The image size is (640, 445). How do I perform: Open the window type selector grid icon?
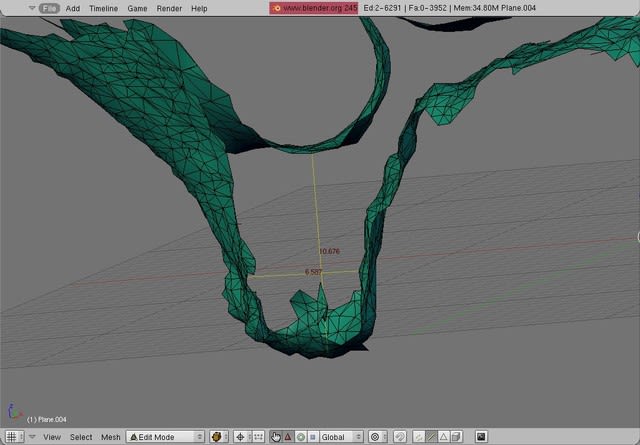[14, 437]
